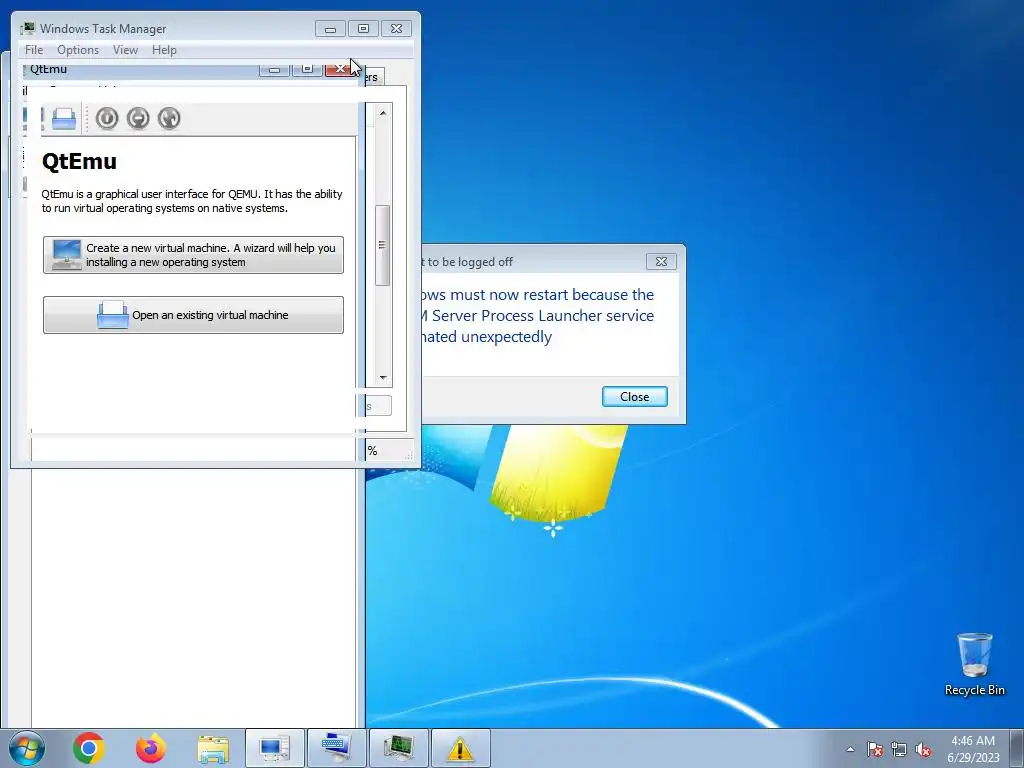The image size is (1024, 768).
Task: Click the Close button in restart dialog
Action: 634,396
